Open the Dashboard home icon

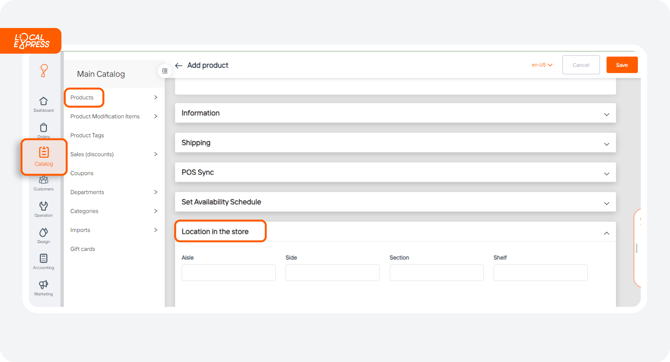pos(43,101)
